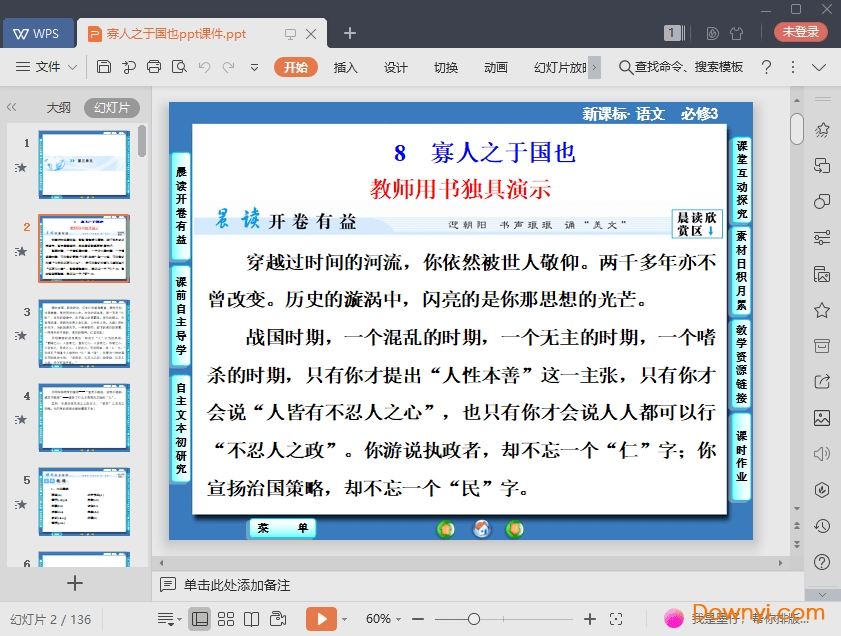The width and height of the screenshot is (841, 636).
Task: Click the Print Preview icon
Action: coord(180,67)
